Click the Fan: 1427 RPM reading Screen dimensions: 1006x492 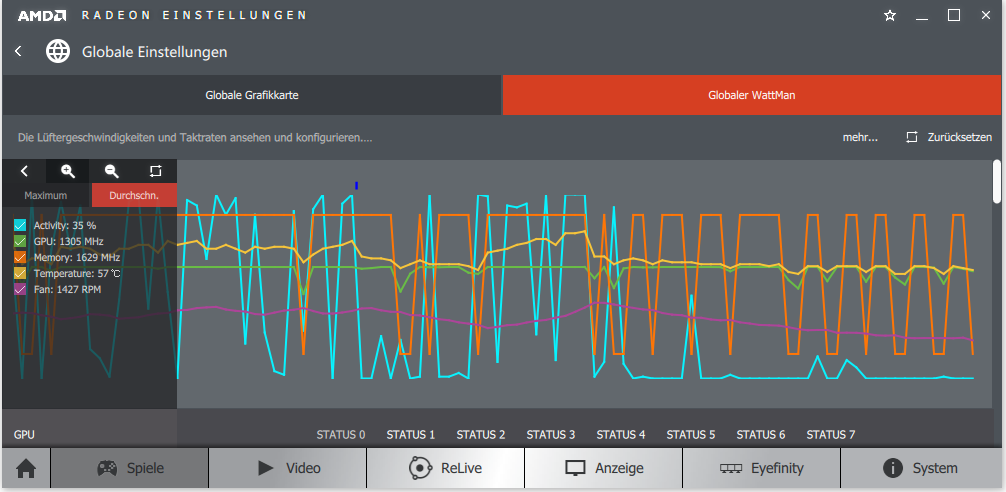[67, 289]
